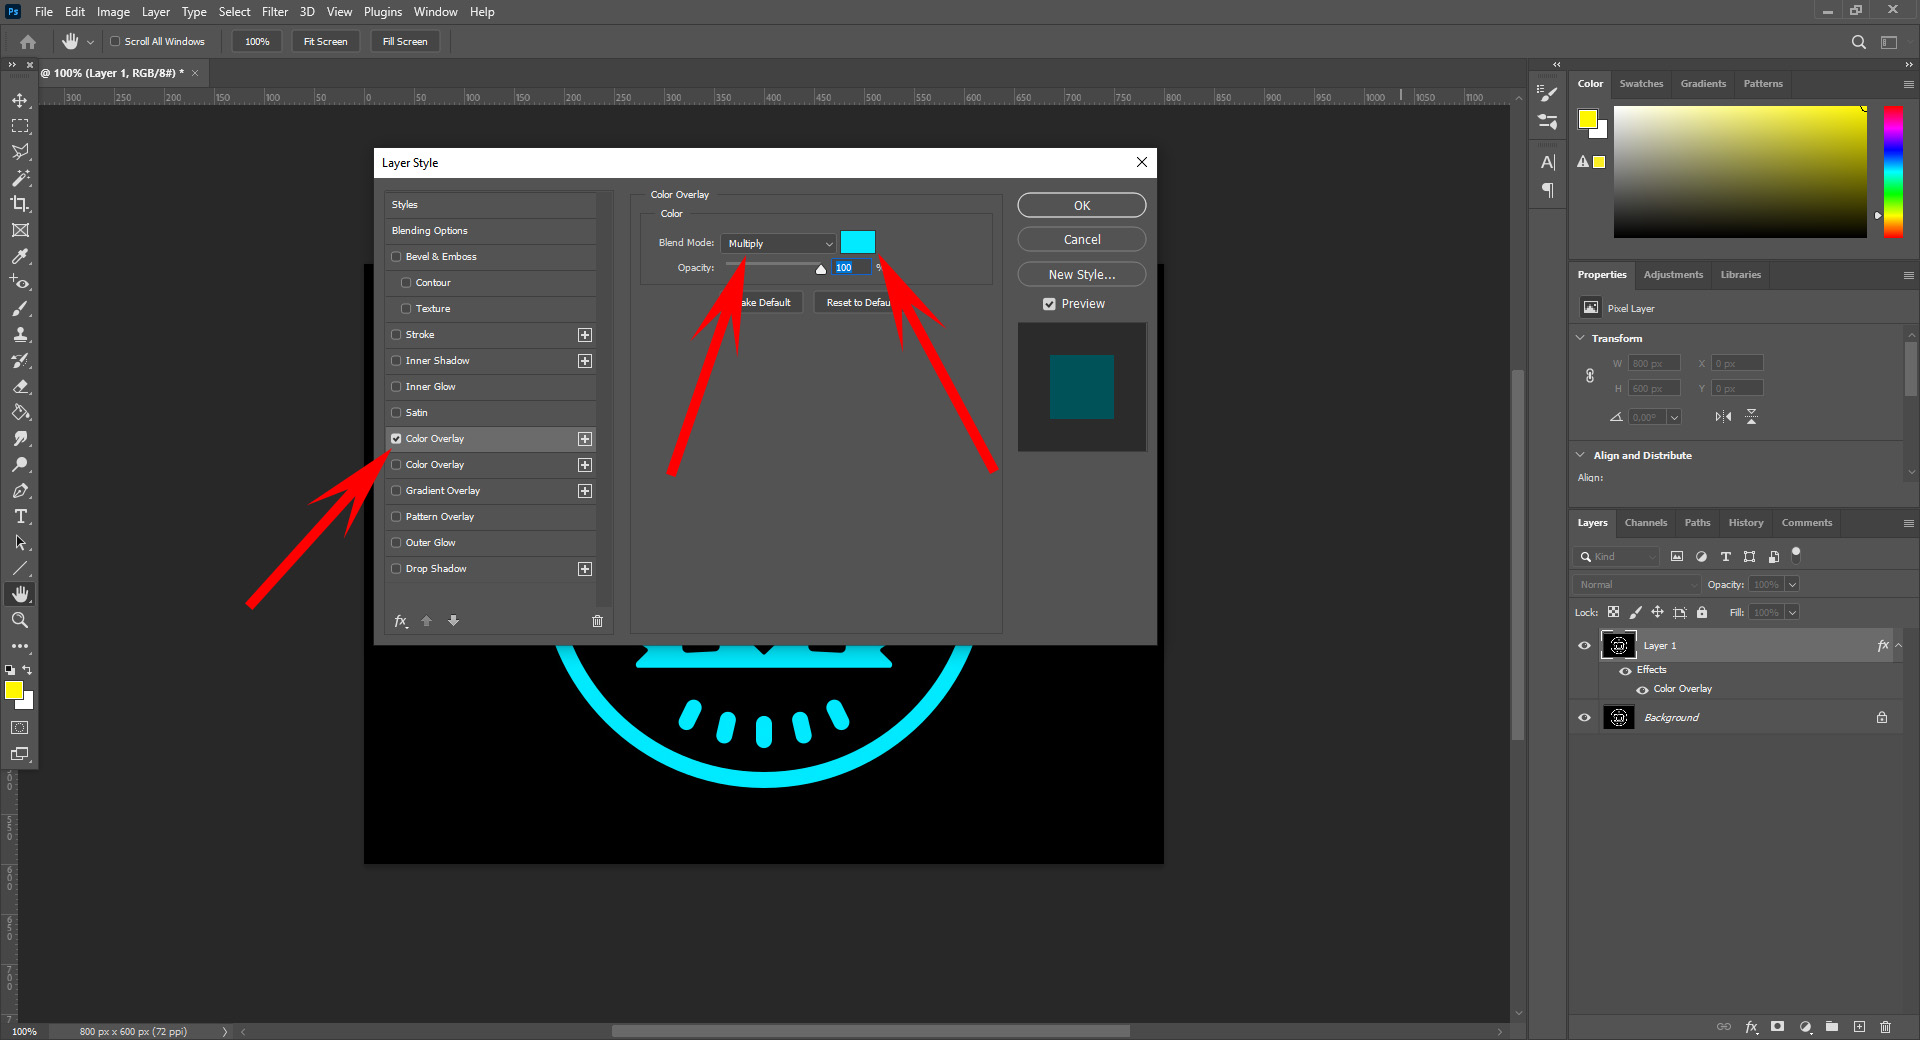The width and height of the screenshot is (1920, 1040).
Task: Move effect up in Layer Style list
Action: pos(427,621)
